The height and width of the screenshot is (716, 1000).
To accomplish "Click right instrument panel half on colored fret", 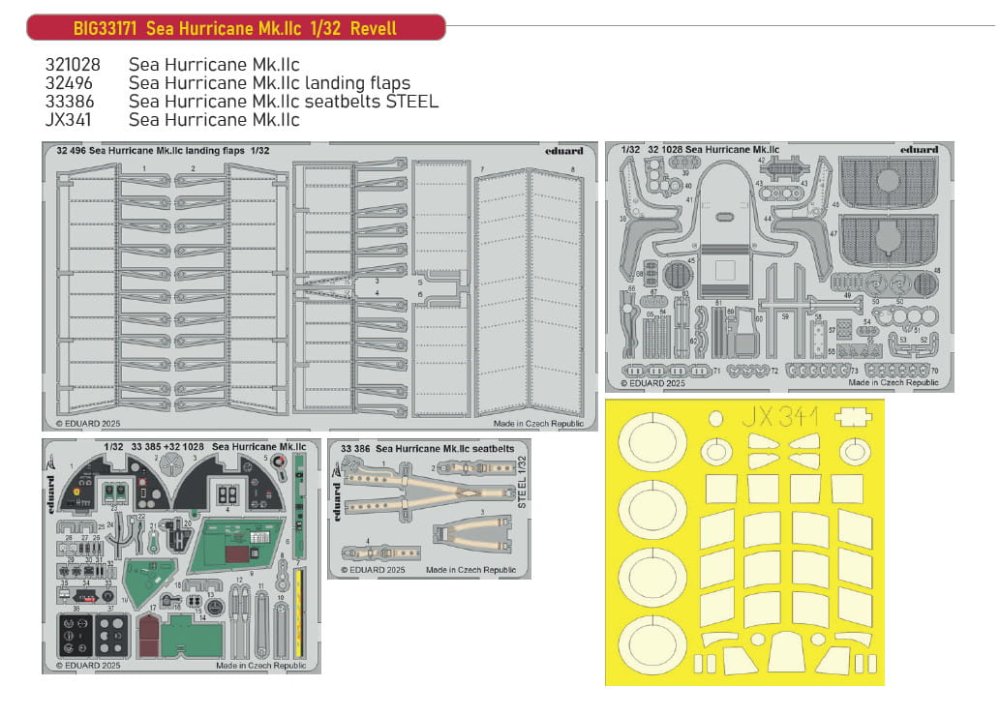I will click(230, 483).
